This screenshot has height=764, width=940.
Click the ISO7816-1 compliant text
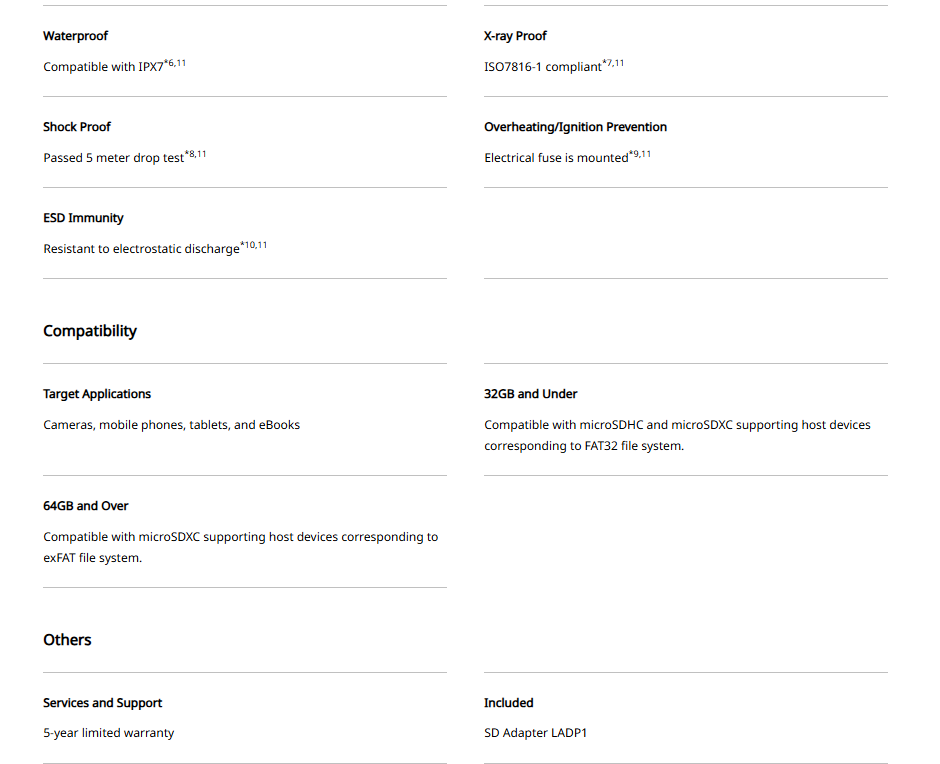[543, 67]
